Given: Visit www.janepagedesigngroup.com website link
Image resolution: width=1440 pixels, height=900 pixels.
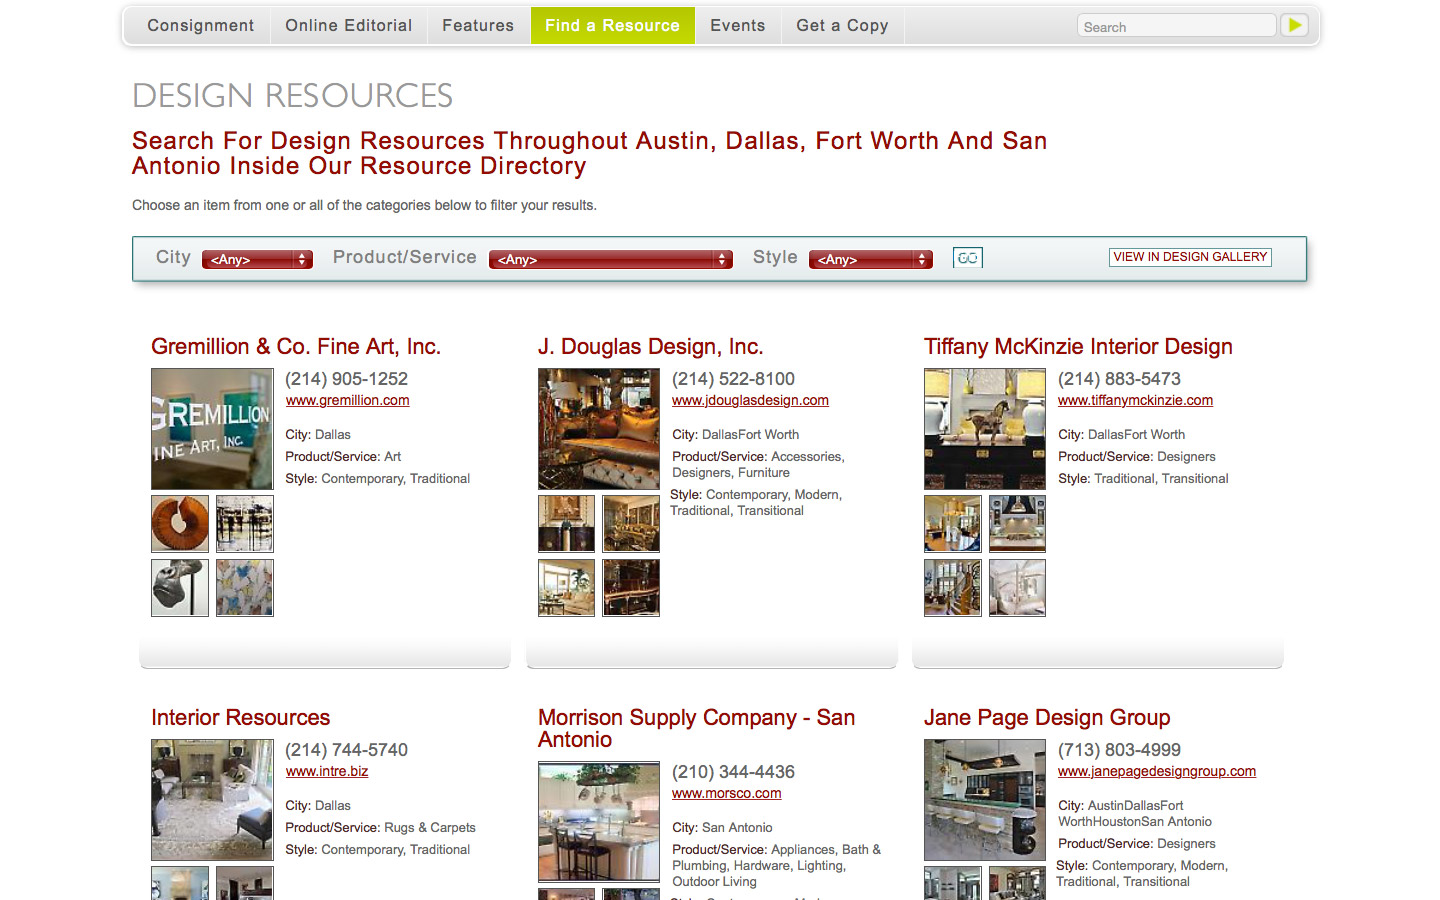Looking at the screenshot, I should (1157, 771).
